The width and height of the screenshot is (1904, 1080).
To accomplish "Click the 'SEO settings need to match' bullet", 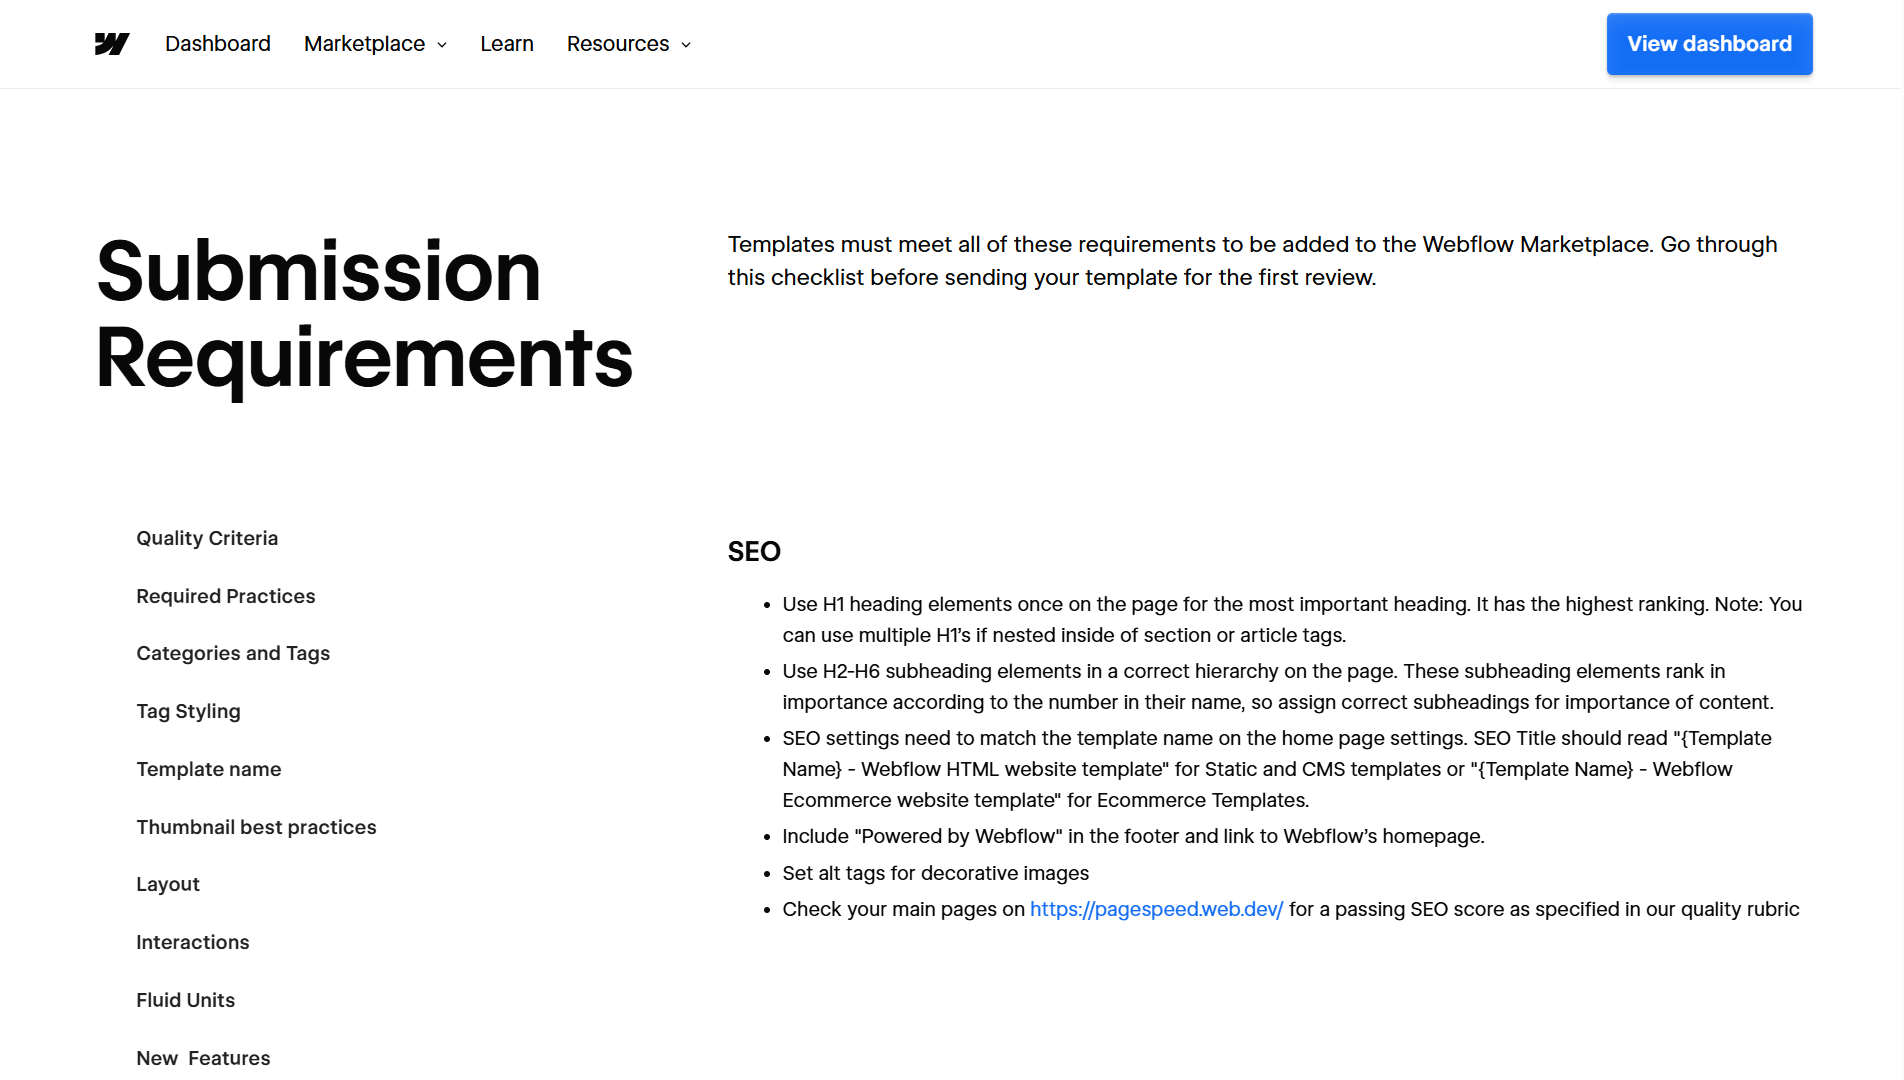I will (1277, 769).
